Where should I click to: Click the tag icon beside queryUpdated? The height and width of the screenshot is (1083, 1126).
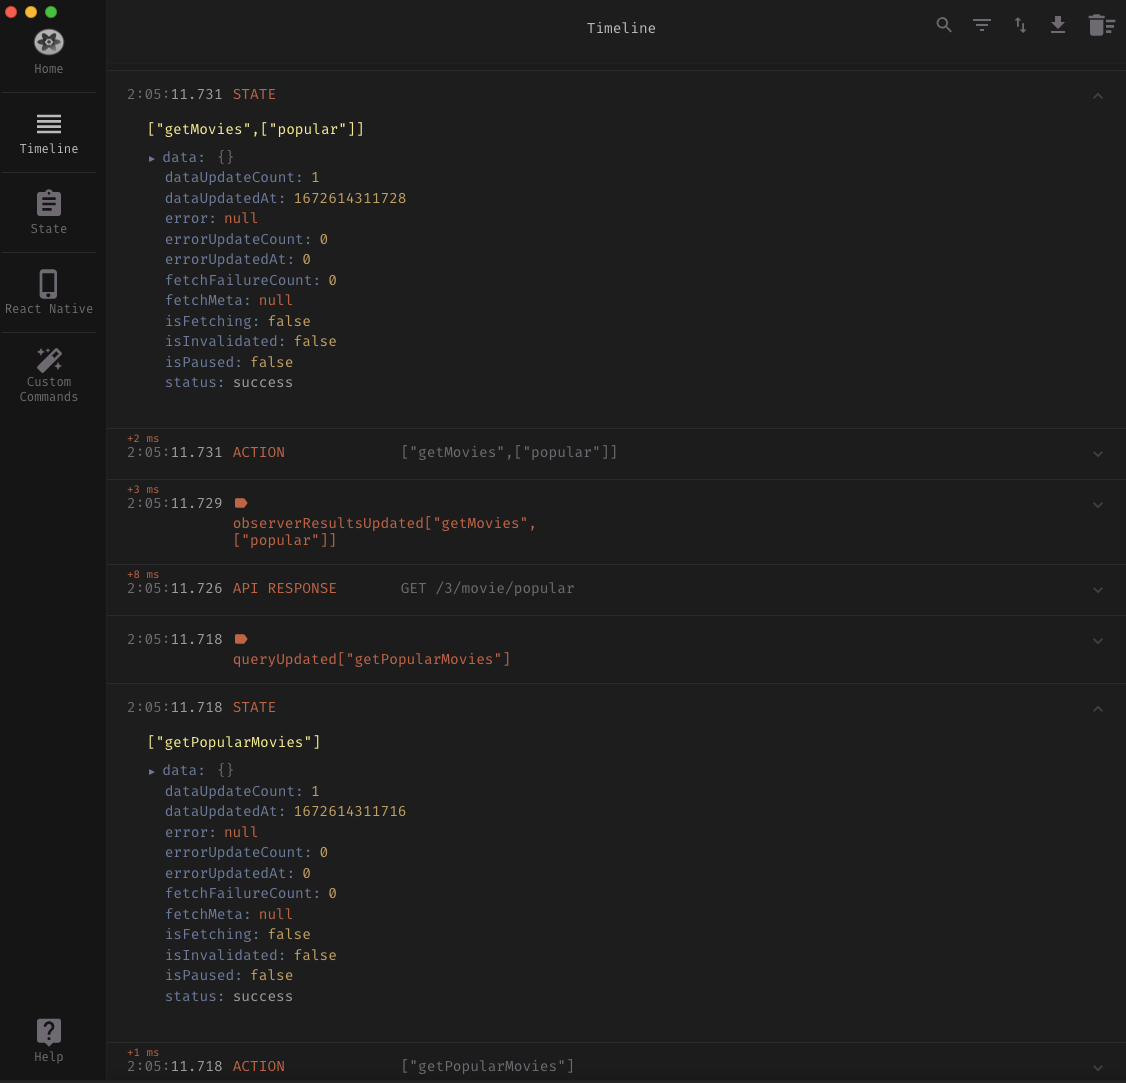[x=241, y=639]
